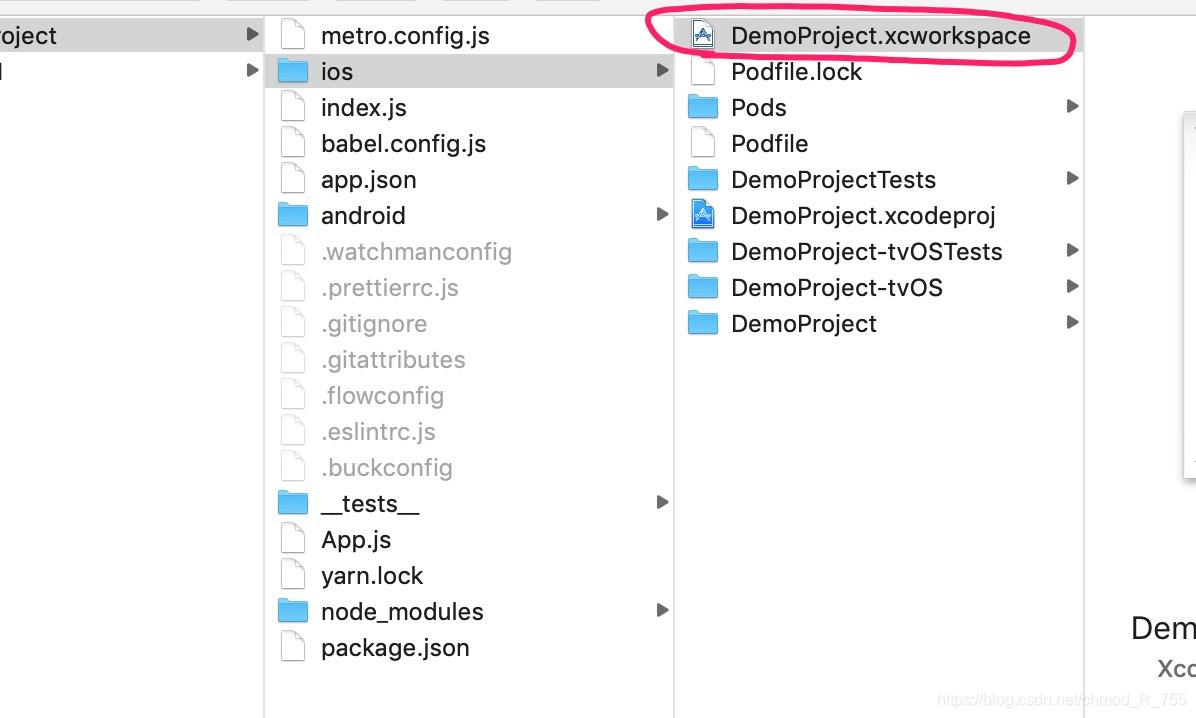The width and height of the screenshot is (1196, 718).
Task: Click the Podfile document icon
Action: pos(702,143)
